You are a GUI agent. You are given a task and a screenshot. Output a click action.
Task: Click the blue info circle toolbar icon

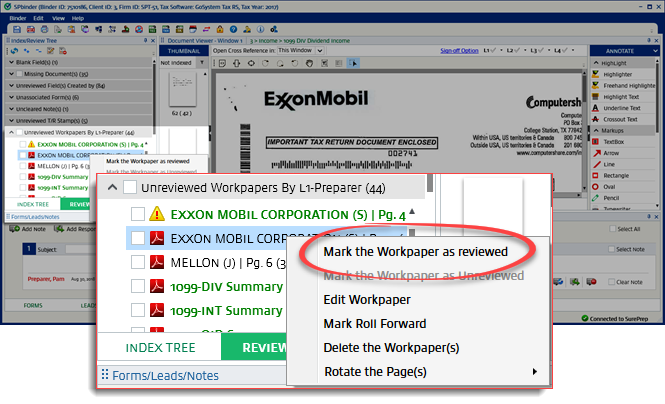(260, 29)
